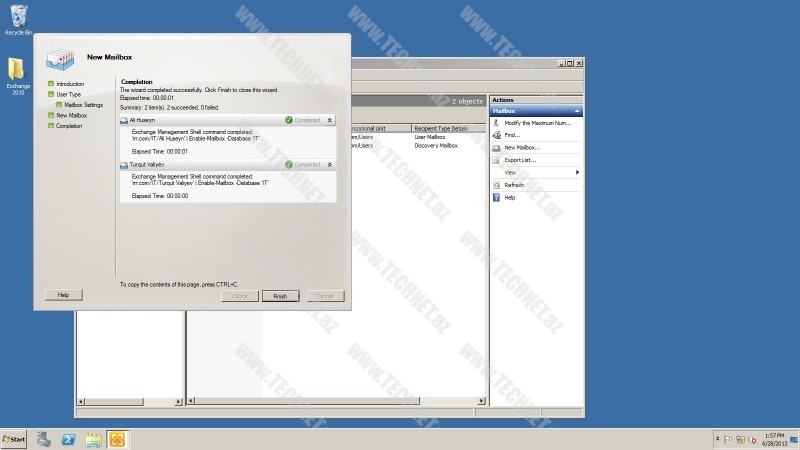
Task: Collapse the Turqut Valiyev result section
Action: [x=330, y=164]
